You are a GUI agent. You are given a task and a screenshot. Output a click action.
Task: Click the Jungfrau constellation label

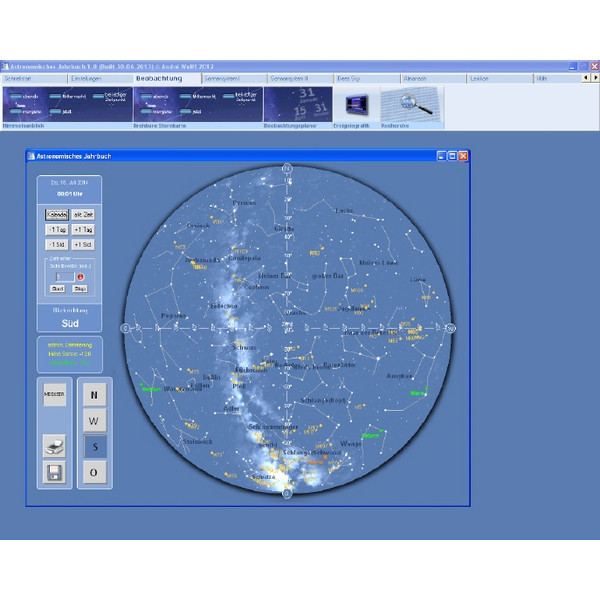399,376
